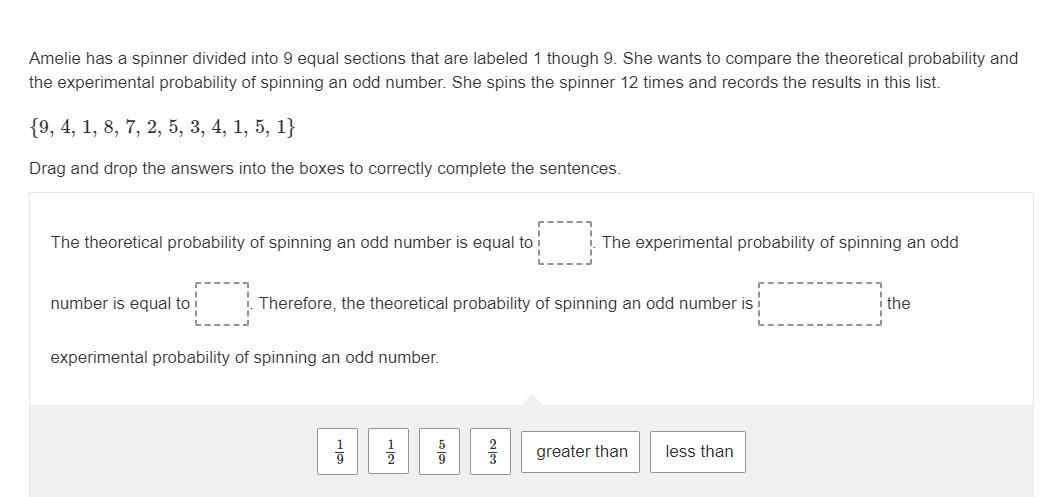Select the 1/9 fraction answer tile
The image size is (1047, 497).
tap(339, 451)
